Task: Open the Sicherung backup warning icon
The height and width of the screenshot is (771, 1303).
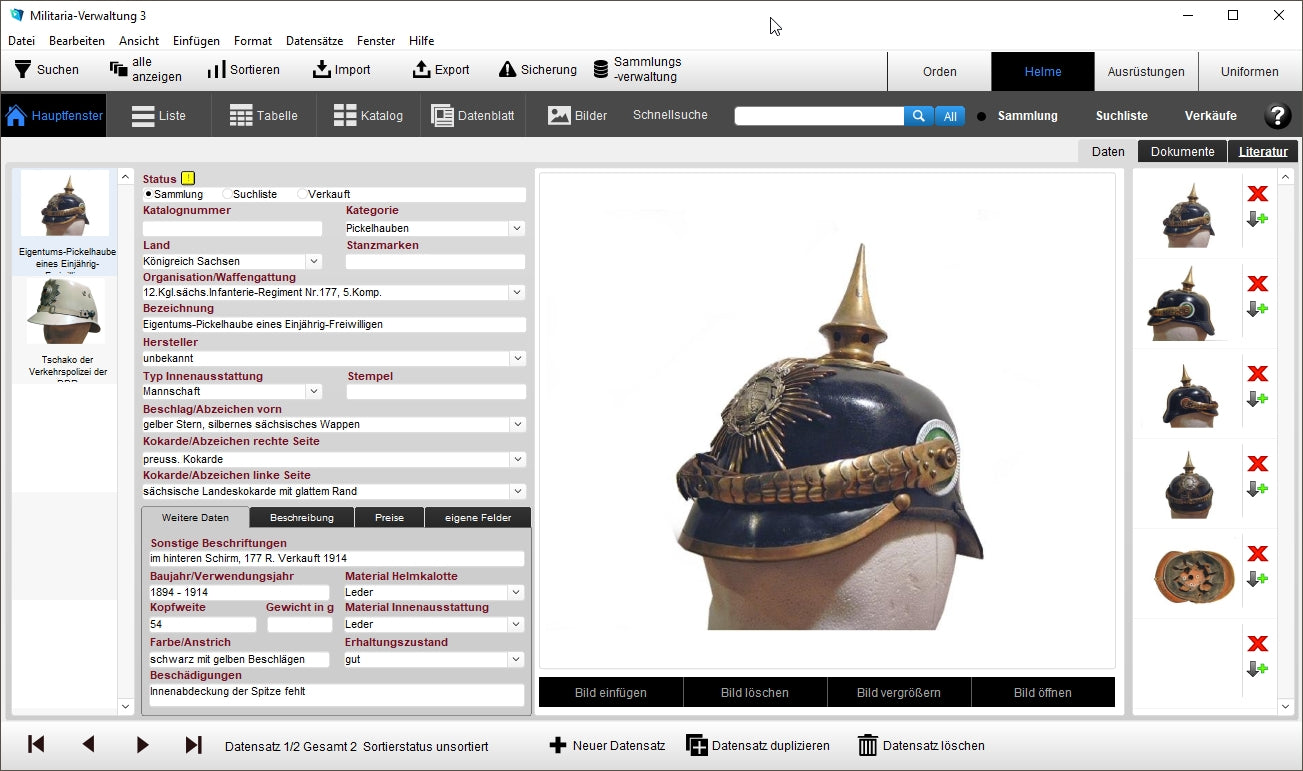Action: [507, 70]
